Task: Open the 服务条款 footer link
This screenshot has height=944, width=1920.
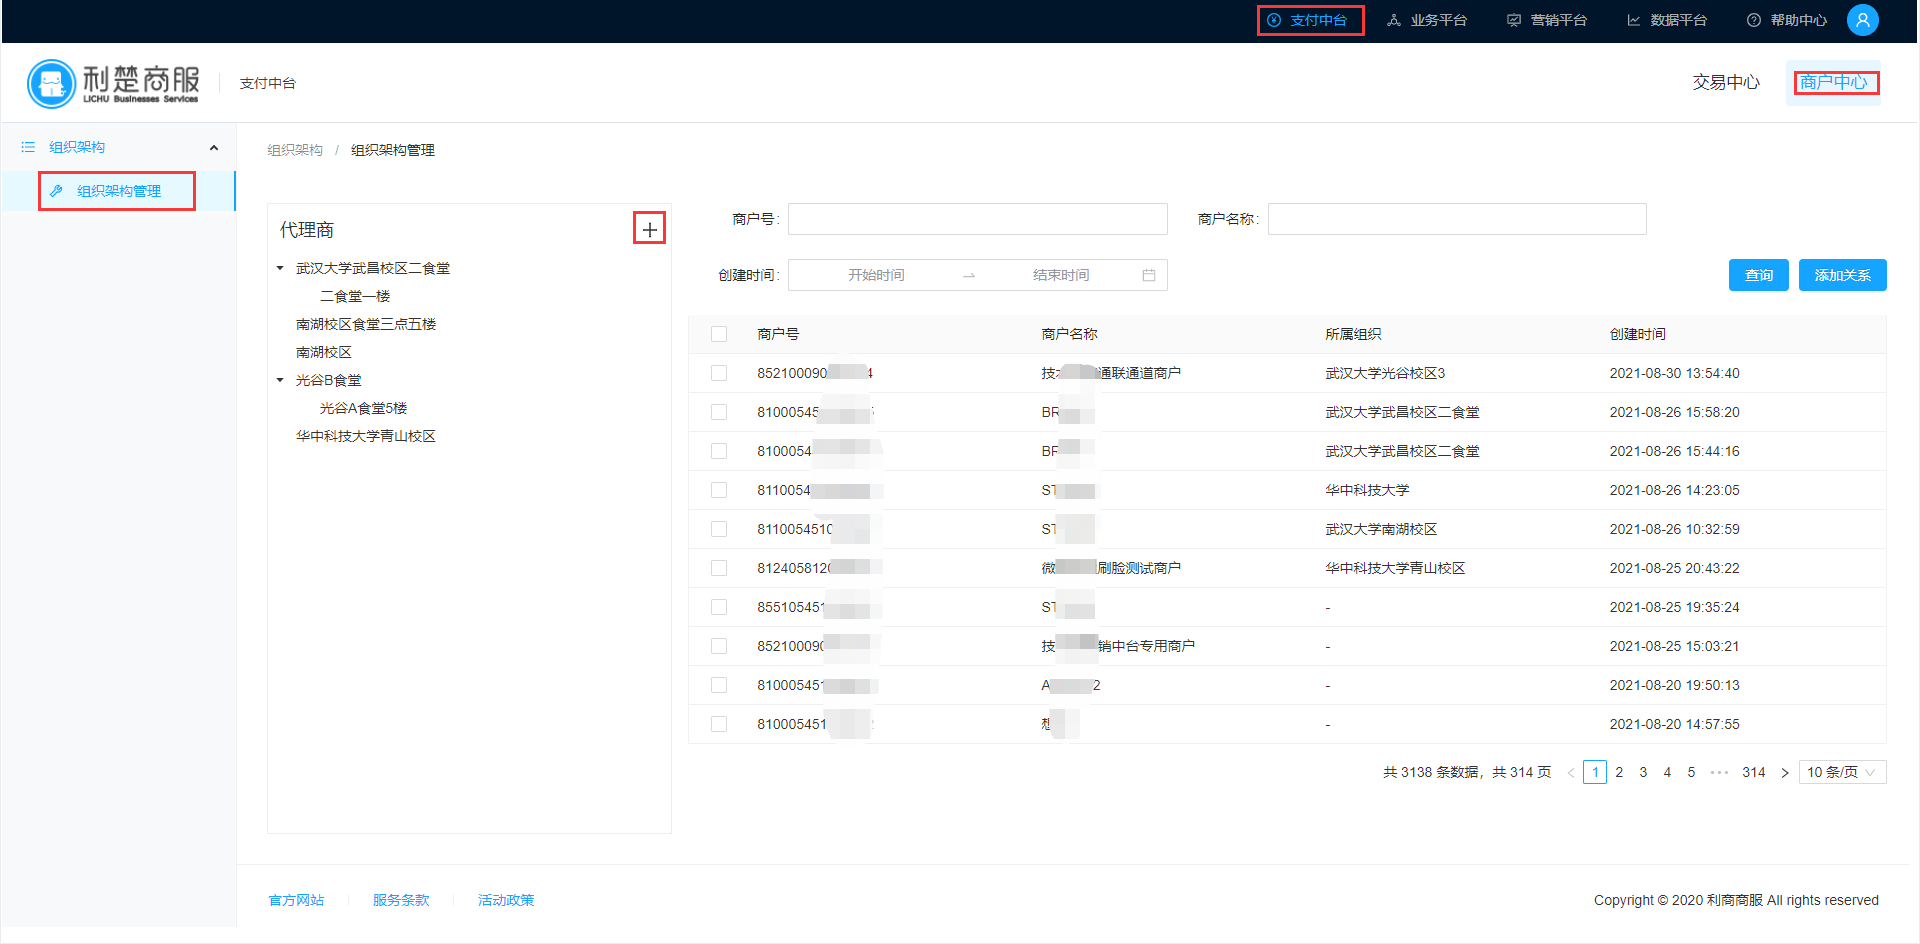Action: click(x=401, y=900)
